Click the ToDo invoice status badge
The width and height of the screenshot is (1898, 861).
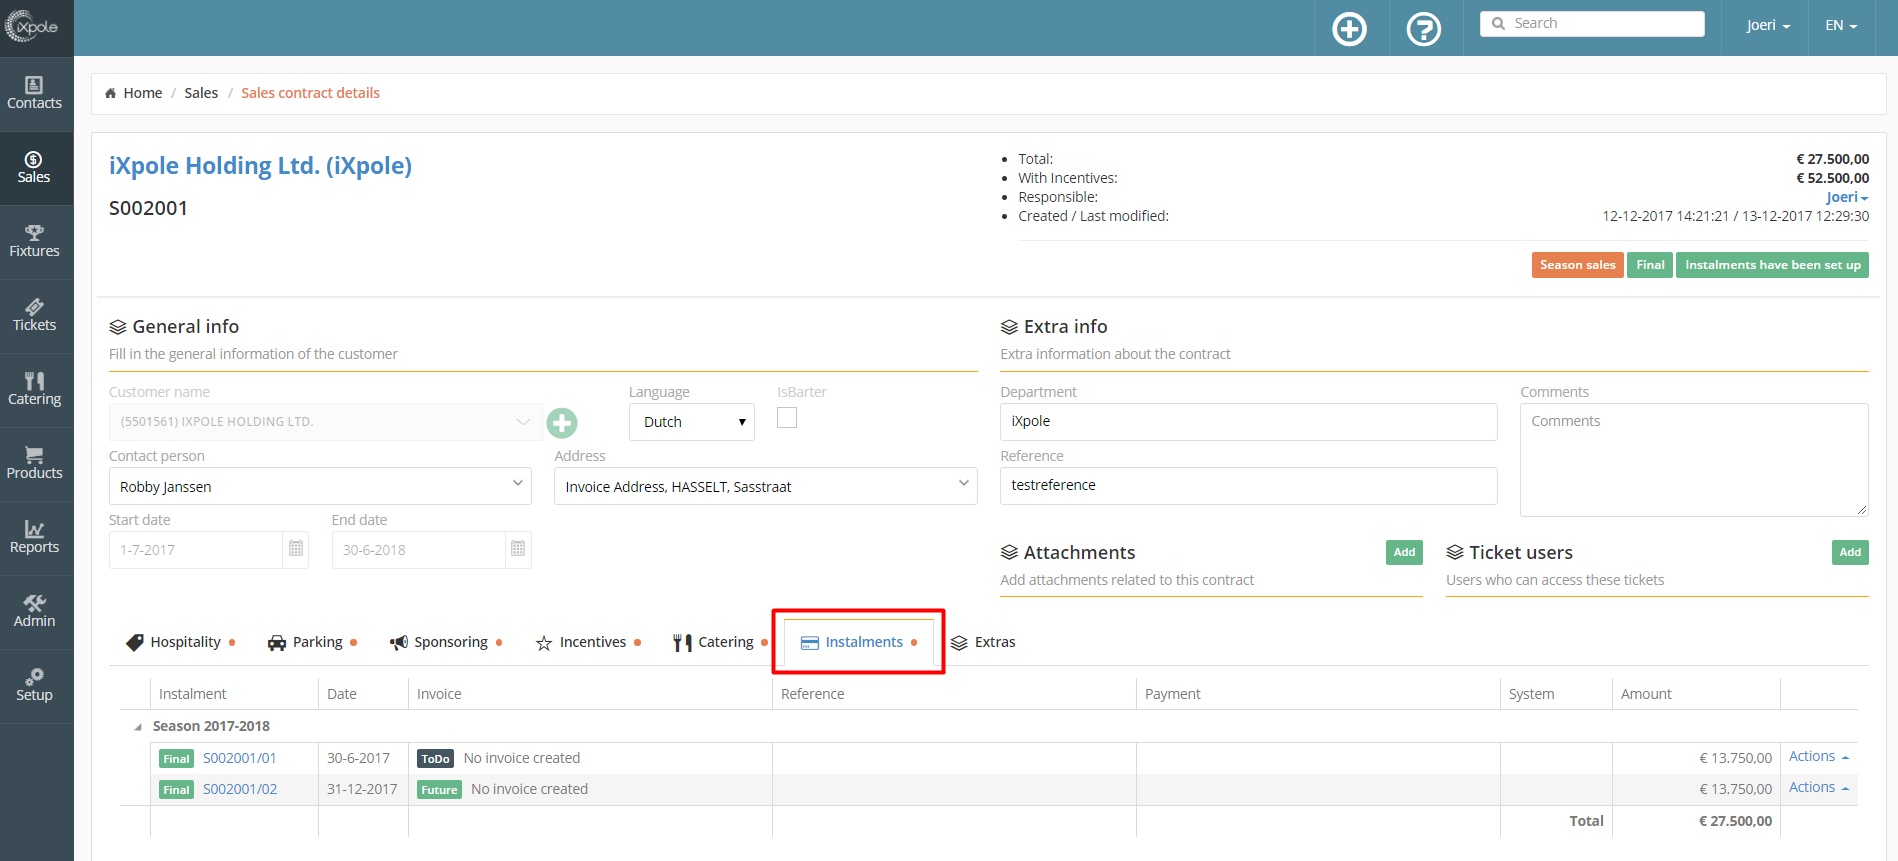tap(435, 759)
